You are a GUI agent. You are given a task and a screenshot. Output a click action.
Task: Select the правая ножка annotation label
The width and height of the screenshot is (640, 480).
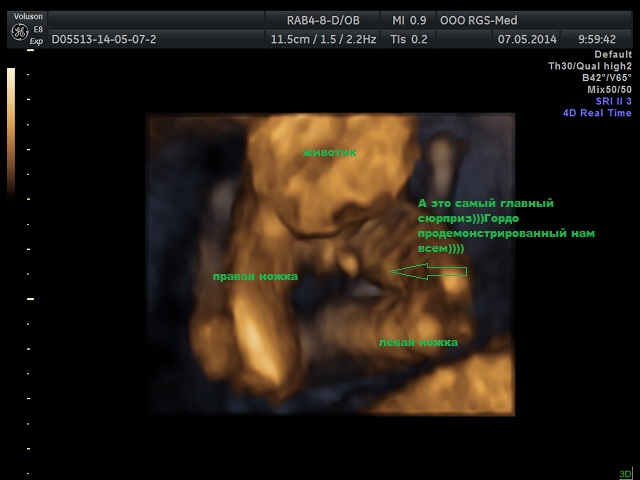click(255, 275)
